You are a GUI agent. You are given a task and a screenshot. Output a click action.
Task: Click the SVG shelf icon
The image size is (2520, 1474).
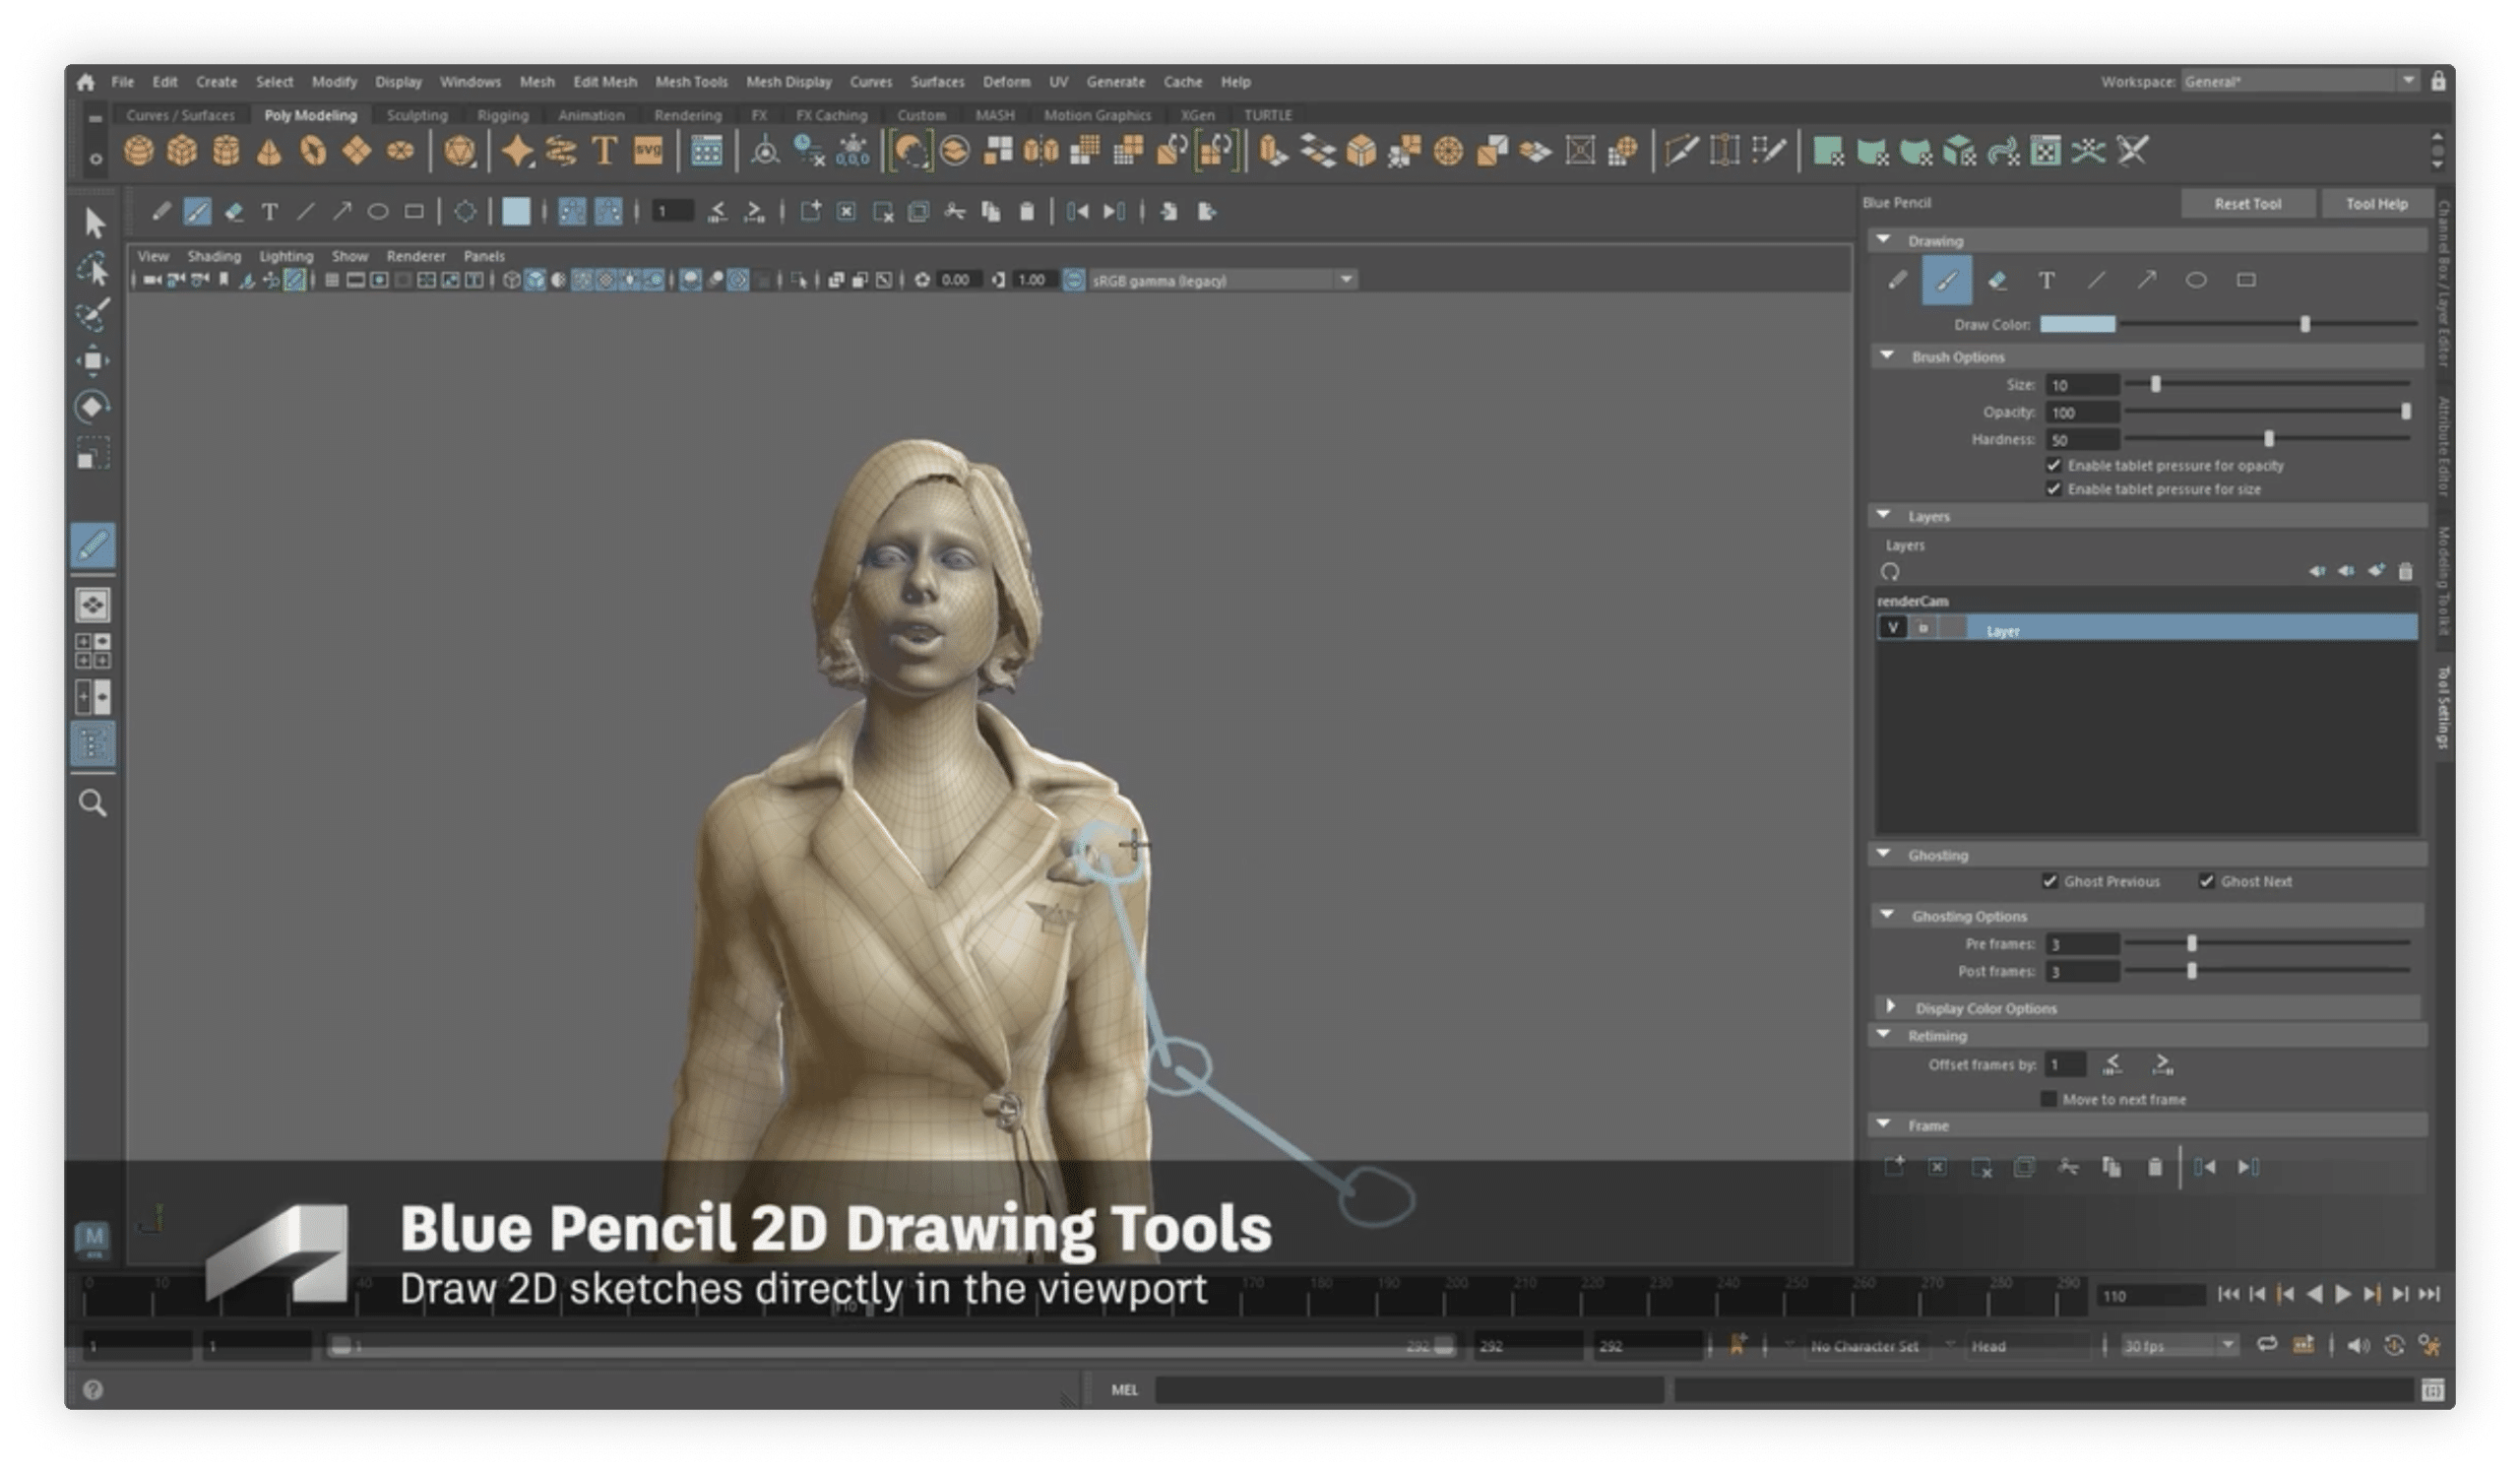point(648,151)
